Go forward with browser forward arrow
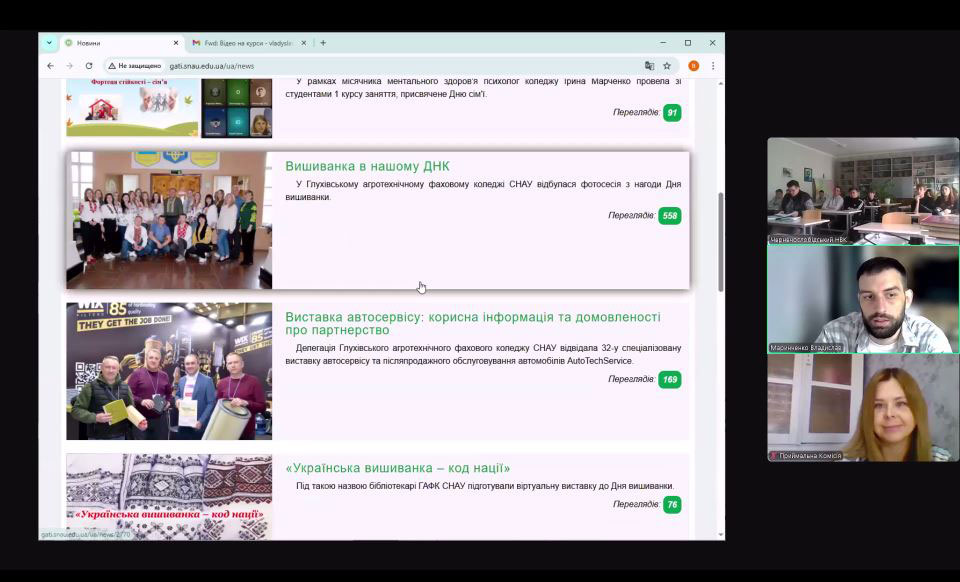Screen dimensions: 960x582 [x=69, y=65]
